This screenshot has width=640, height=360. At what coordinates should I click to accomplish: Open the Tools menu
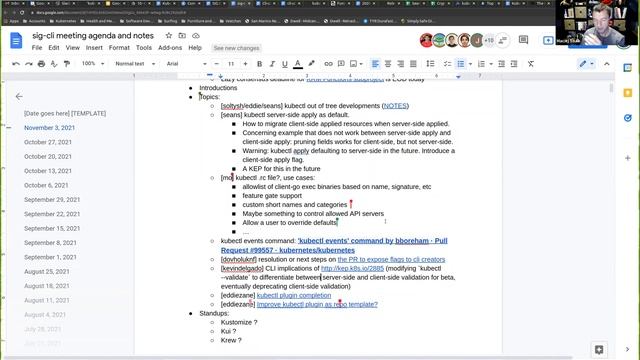pyautogui.click(x=144, y=48)
